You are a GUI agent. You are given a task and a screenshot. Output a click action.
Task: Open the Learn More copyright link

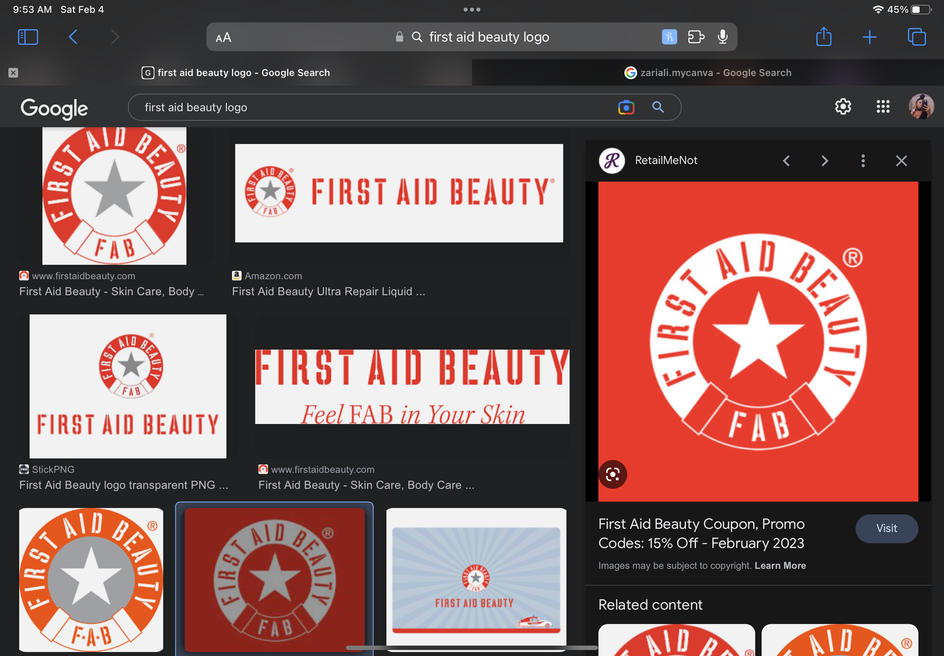(x=780, y=566)
